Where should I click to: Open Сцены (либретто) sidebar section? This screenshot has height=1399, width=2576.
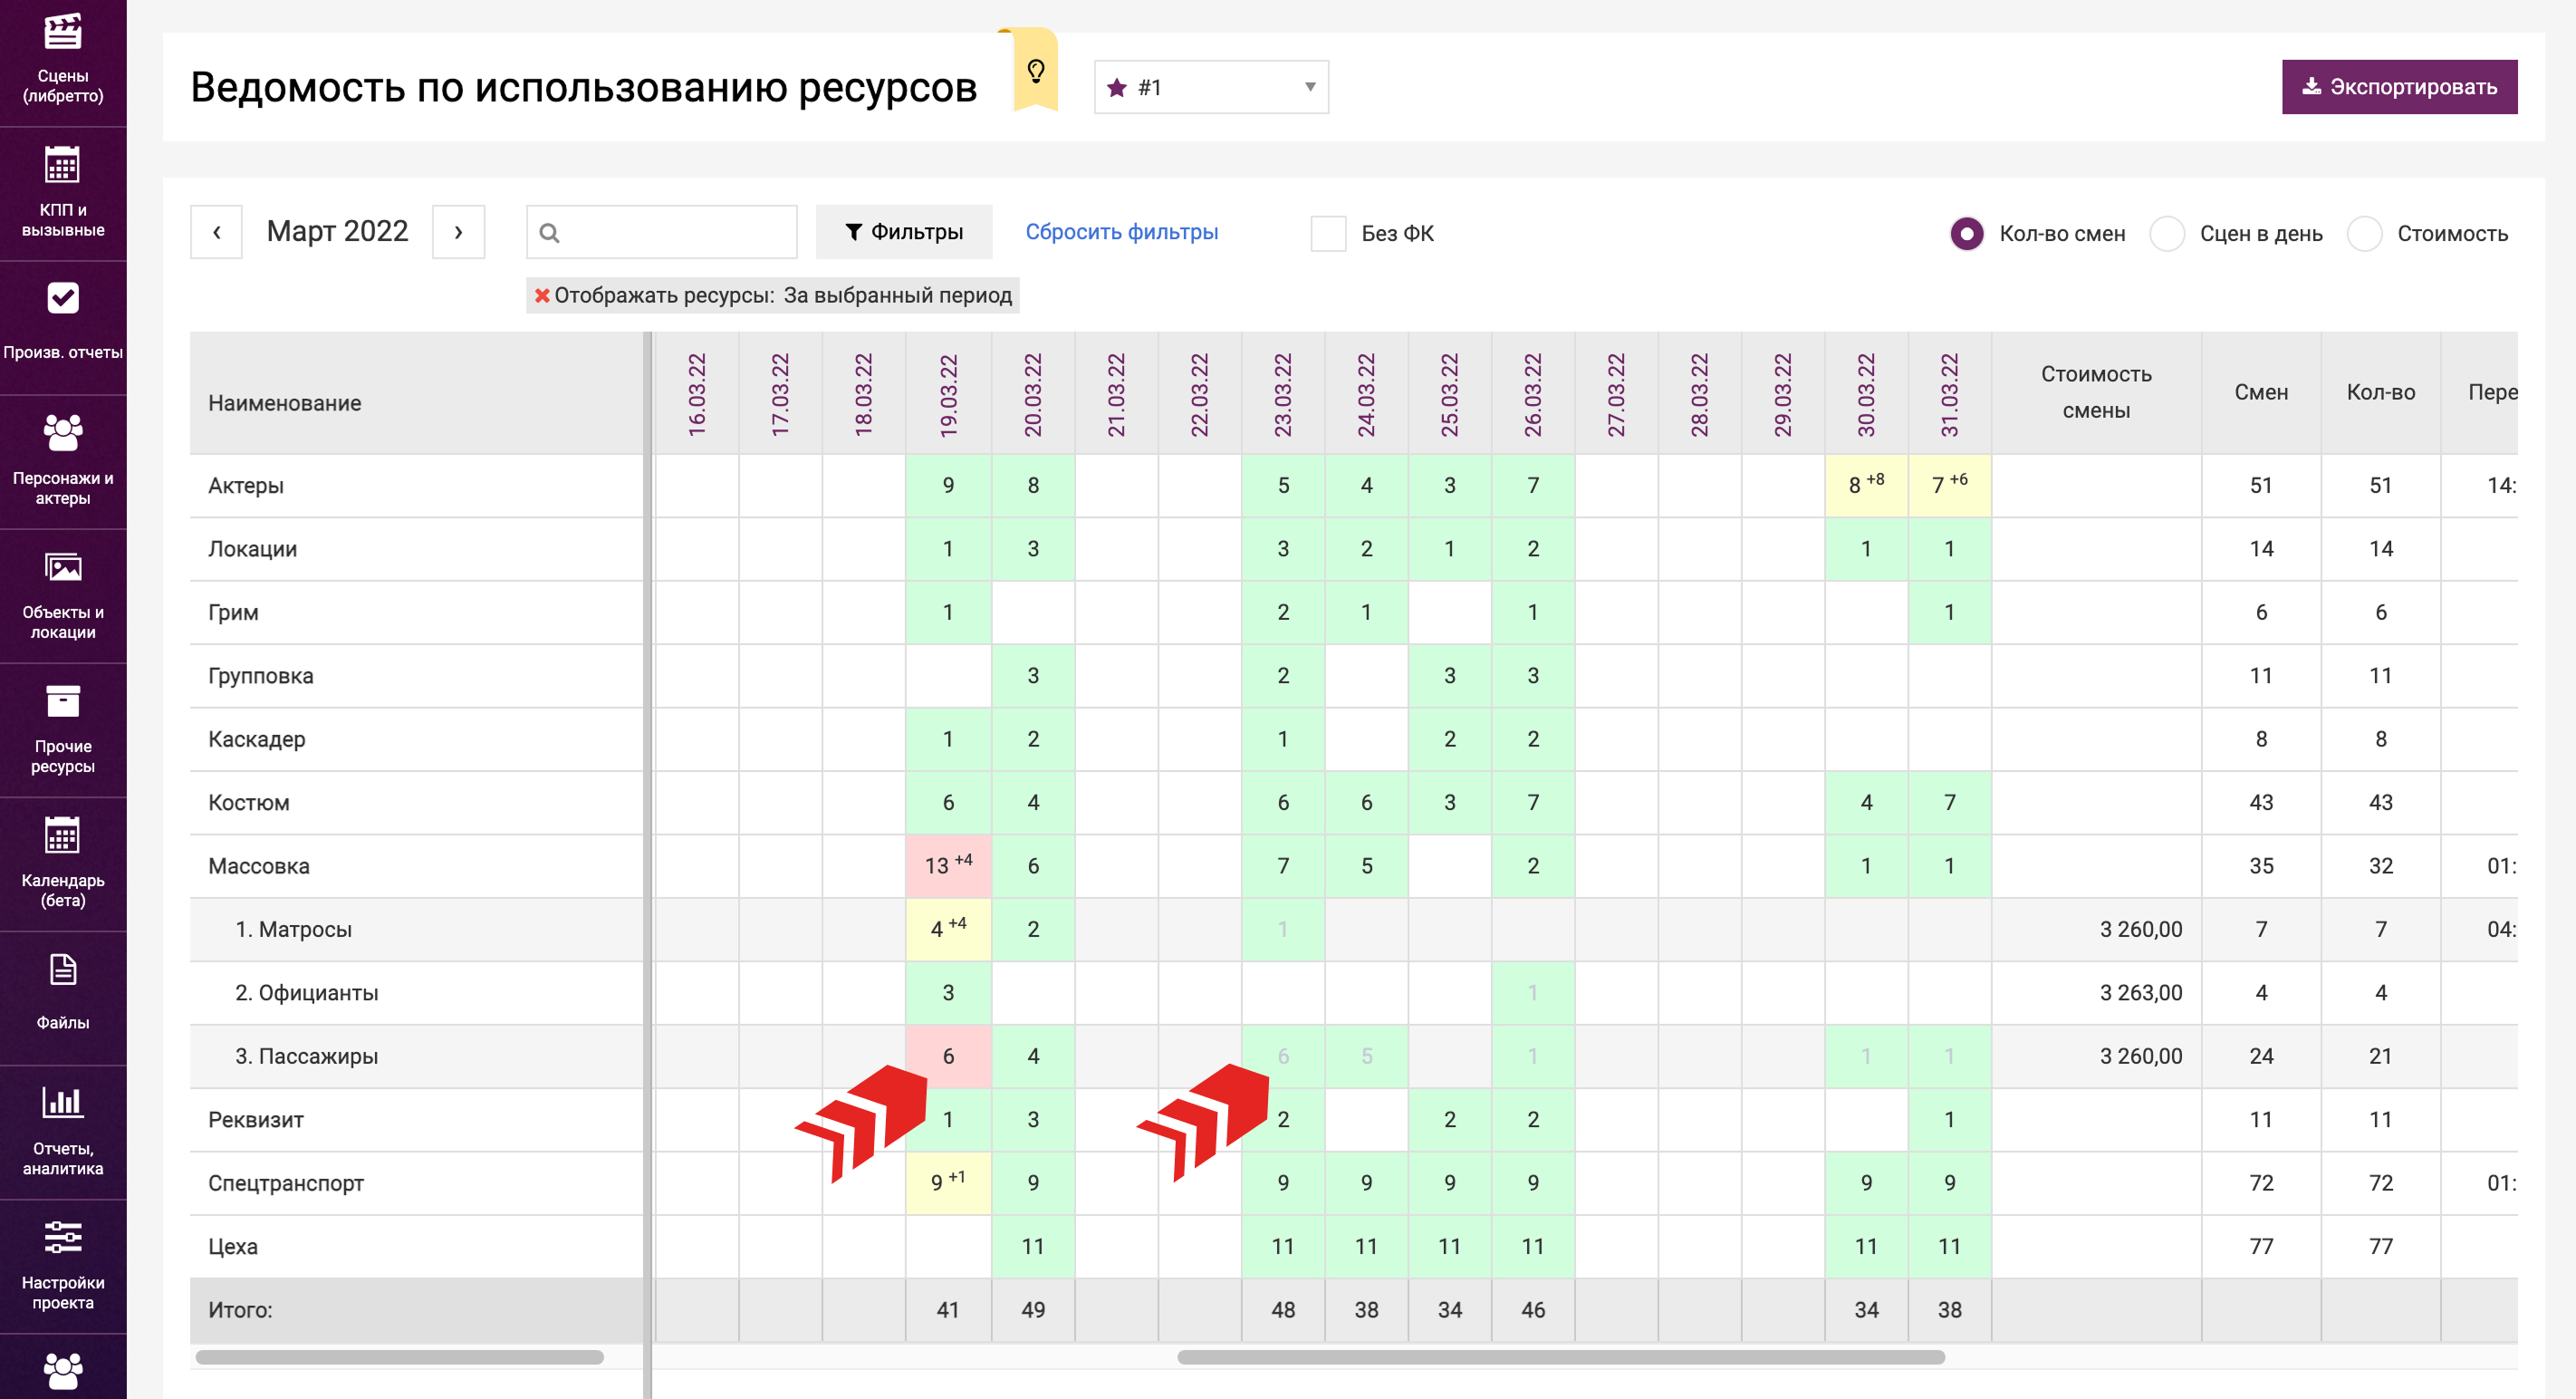tap(62, 58)
